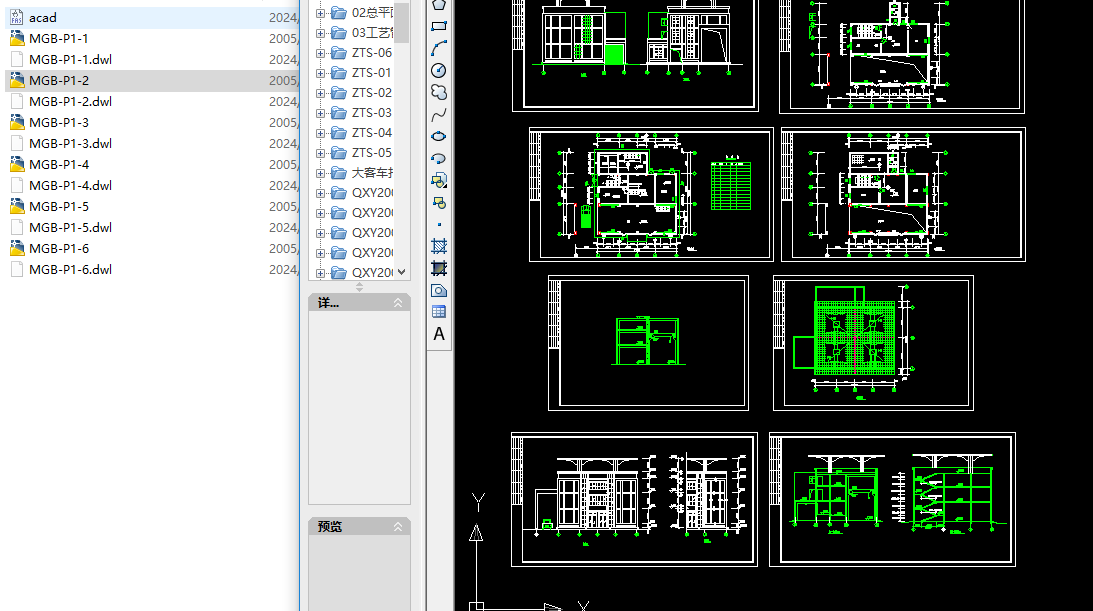The width and height of the screenshot is (1093, 611).
Task: Expand the ZTS-02 folder node
Action: coord(320,93)
